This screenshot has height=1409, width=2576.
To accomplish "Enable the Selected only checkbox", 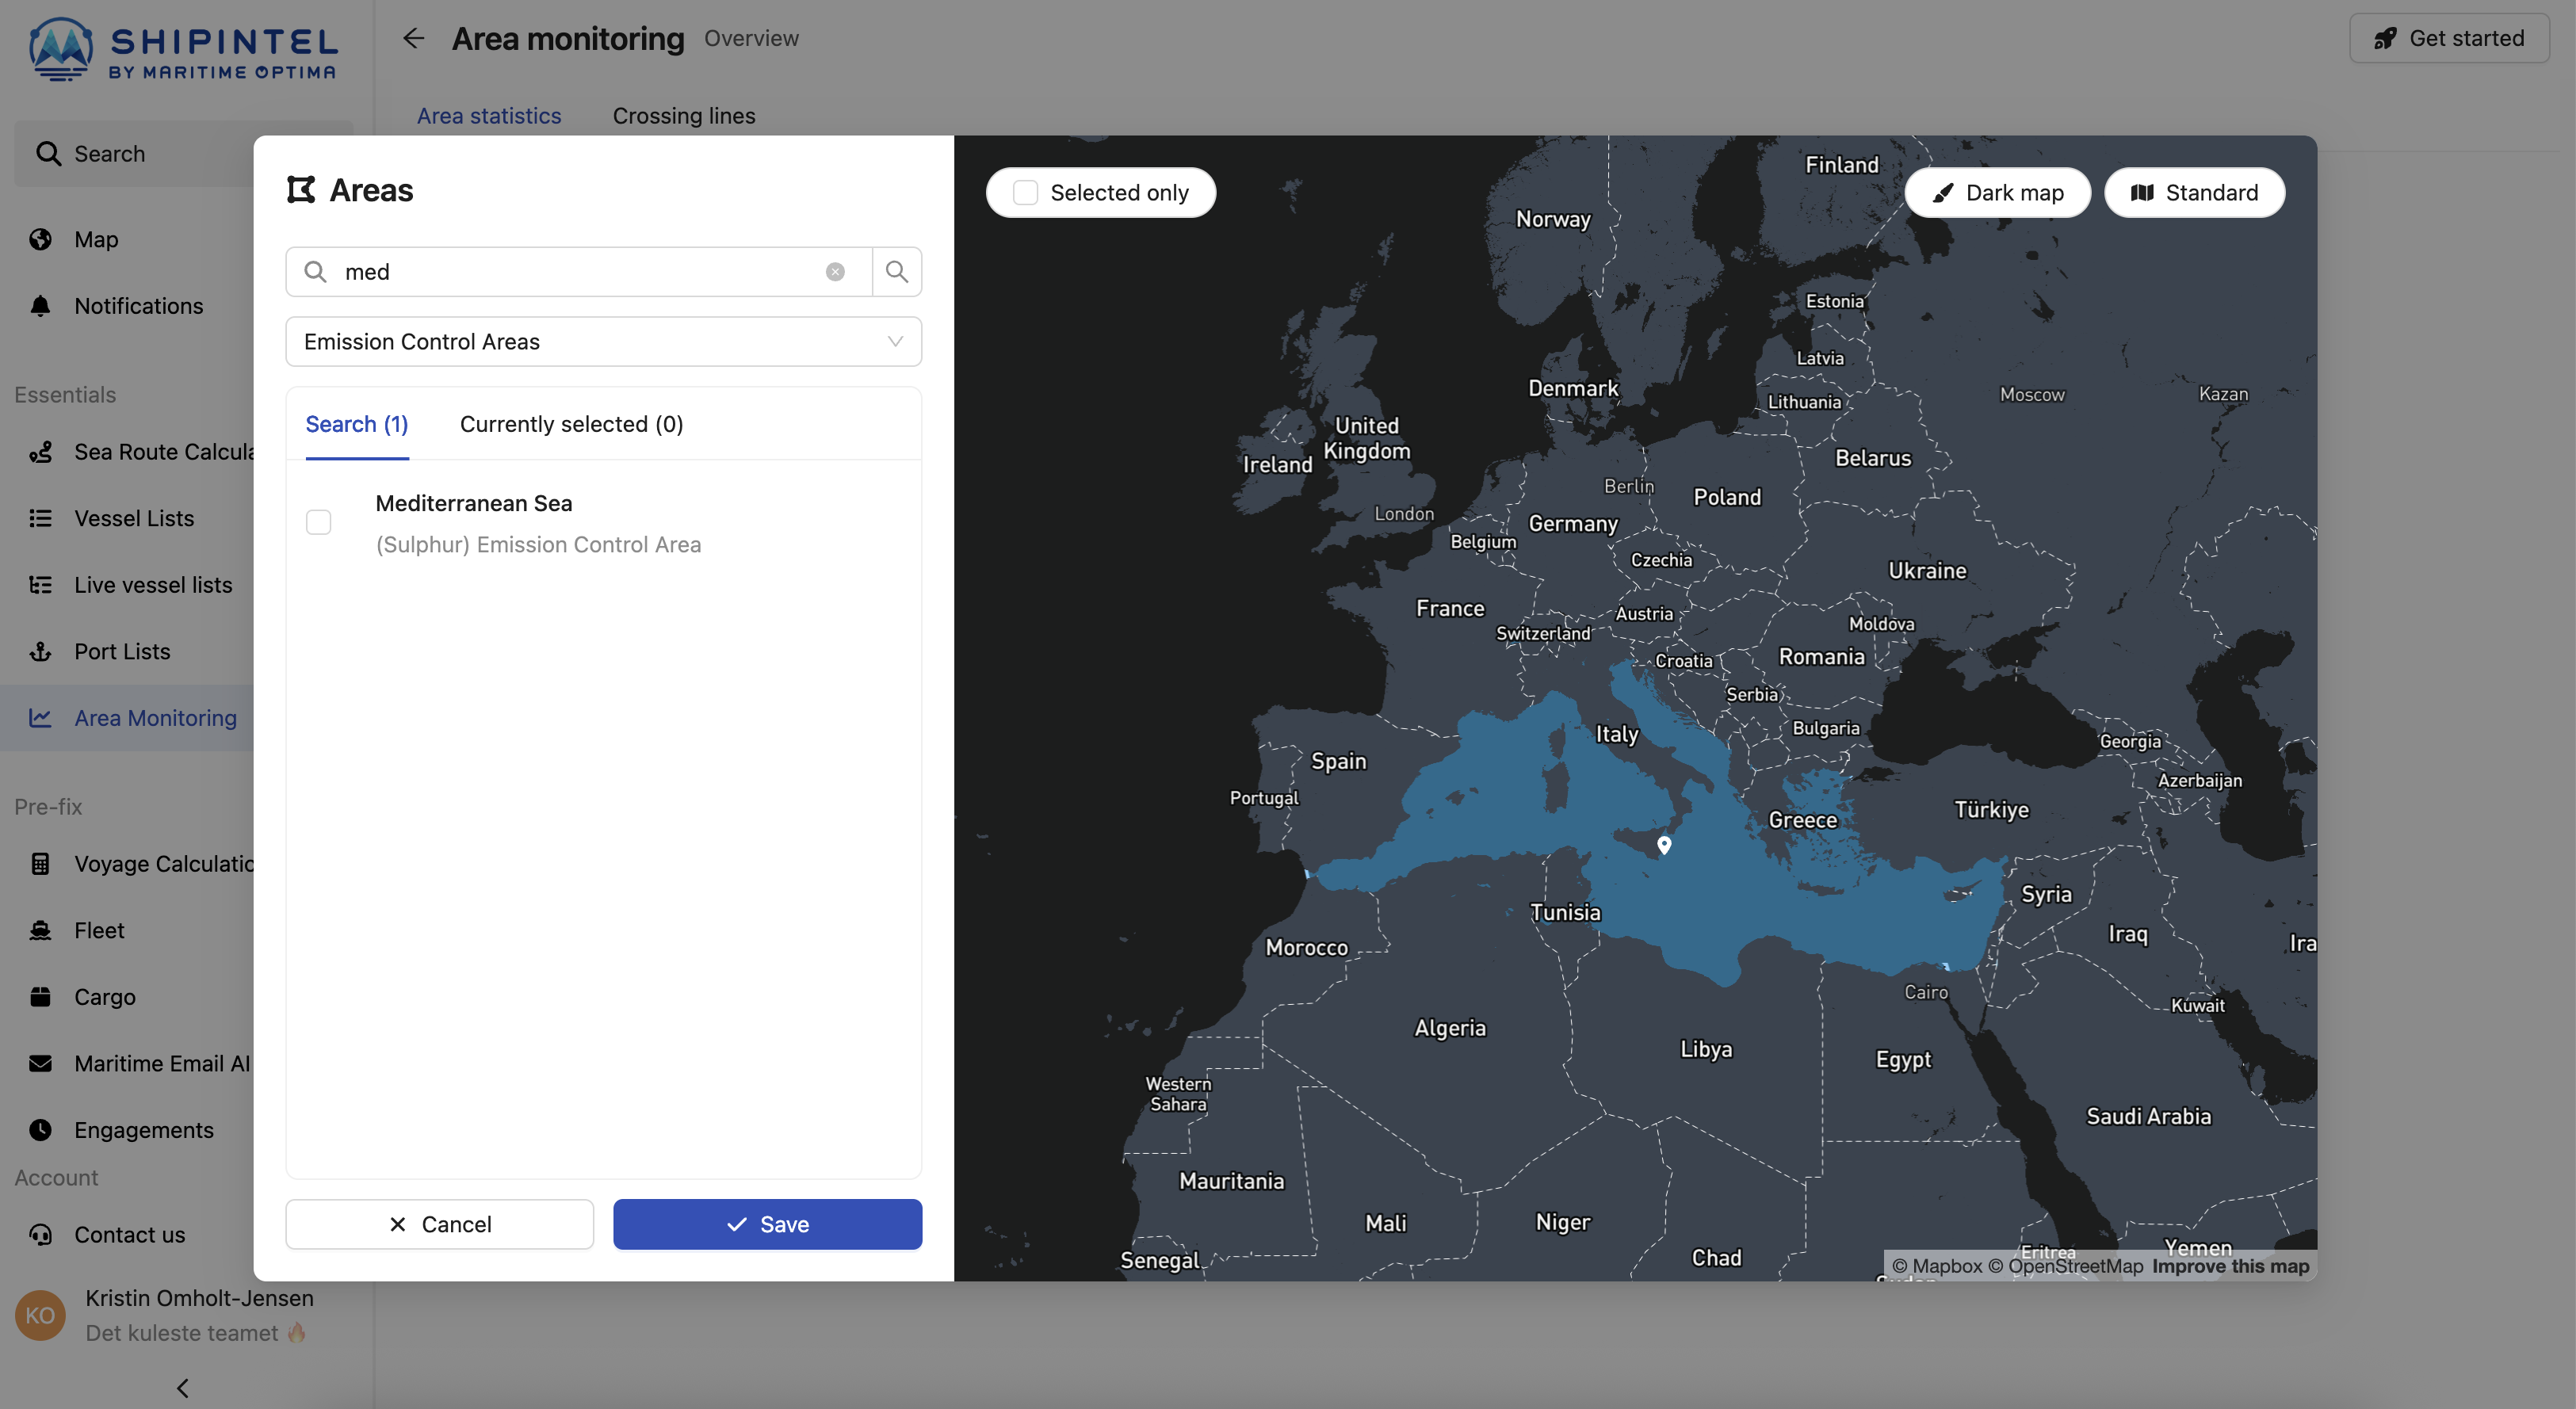I will coord(1026,192).
